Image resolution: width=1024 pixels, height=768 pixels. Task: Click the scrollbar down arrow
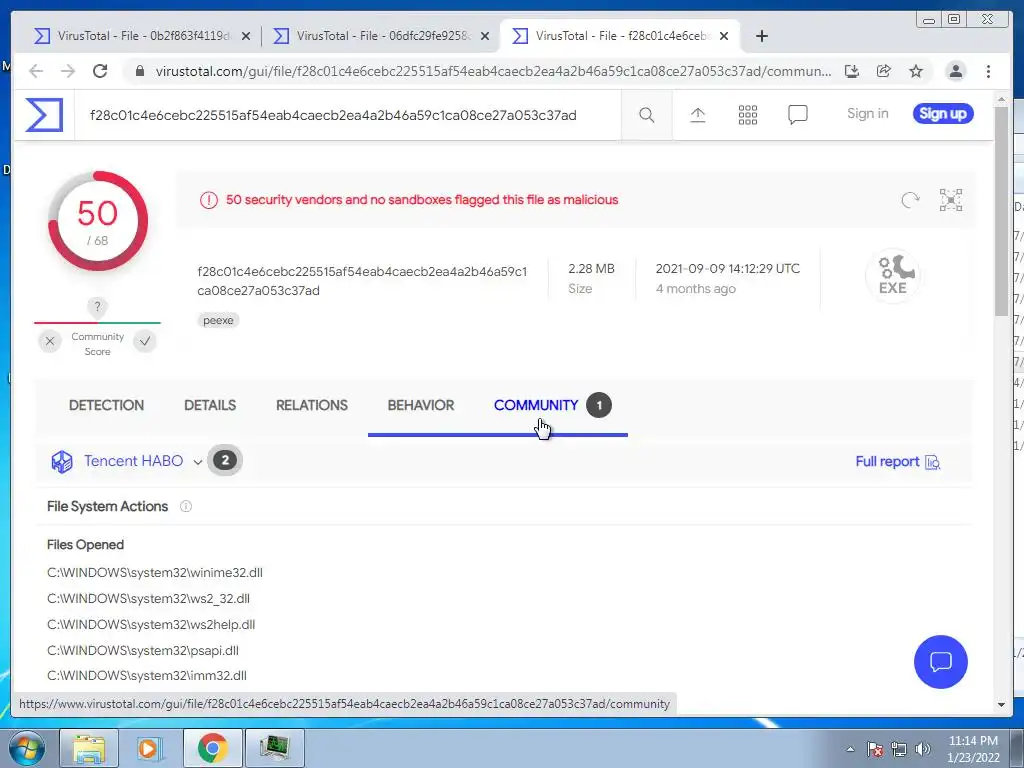(1001, 705)
